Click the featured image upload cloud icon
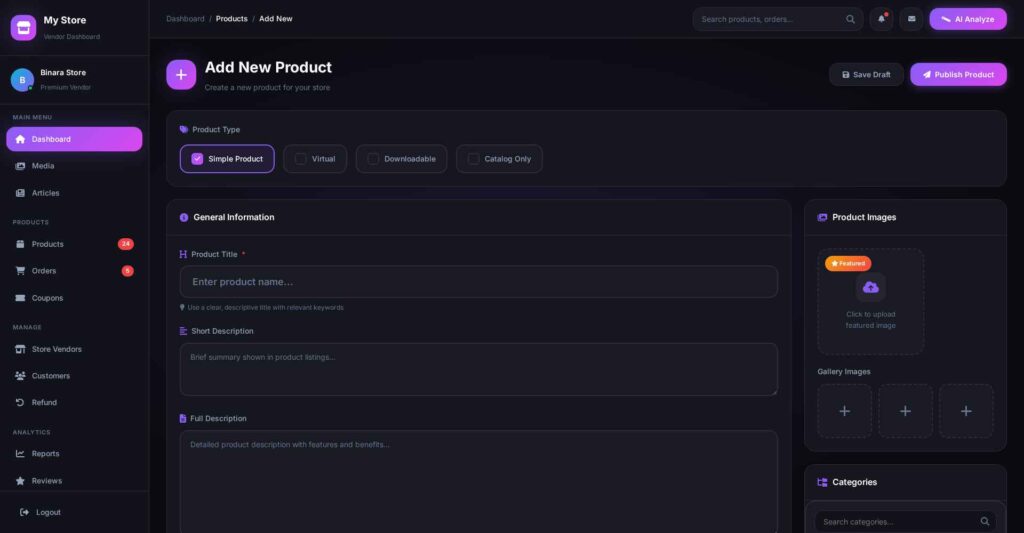 pos(871,288)
